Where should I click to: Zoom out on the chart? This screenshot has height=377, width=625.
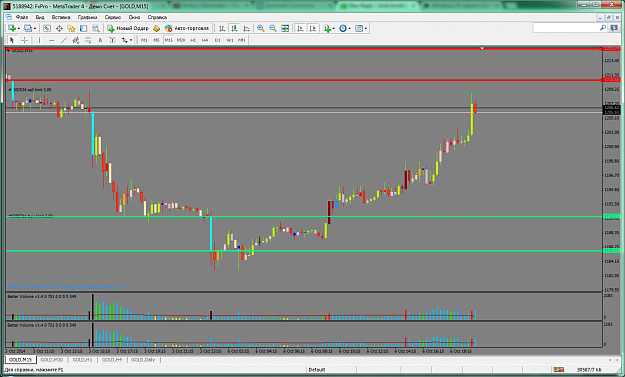click(x=273, y=28)
